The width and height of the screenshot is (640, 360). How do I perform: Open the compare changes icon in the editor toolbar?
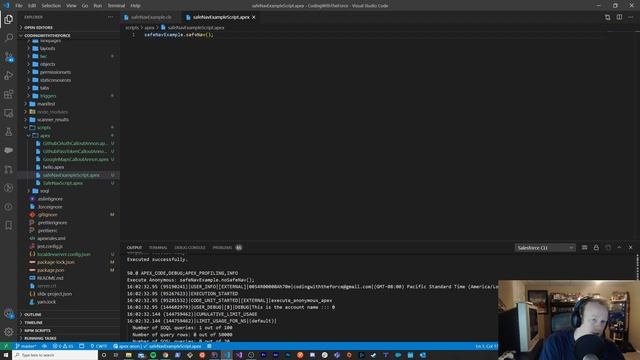[607, 17]
